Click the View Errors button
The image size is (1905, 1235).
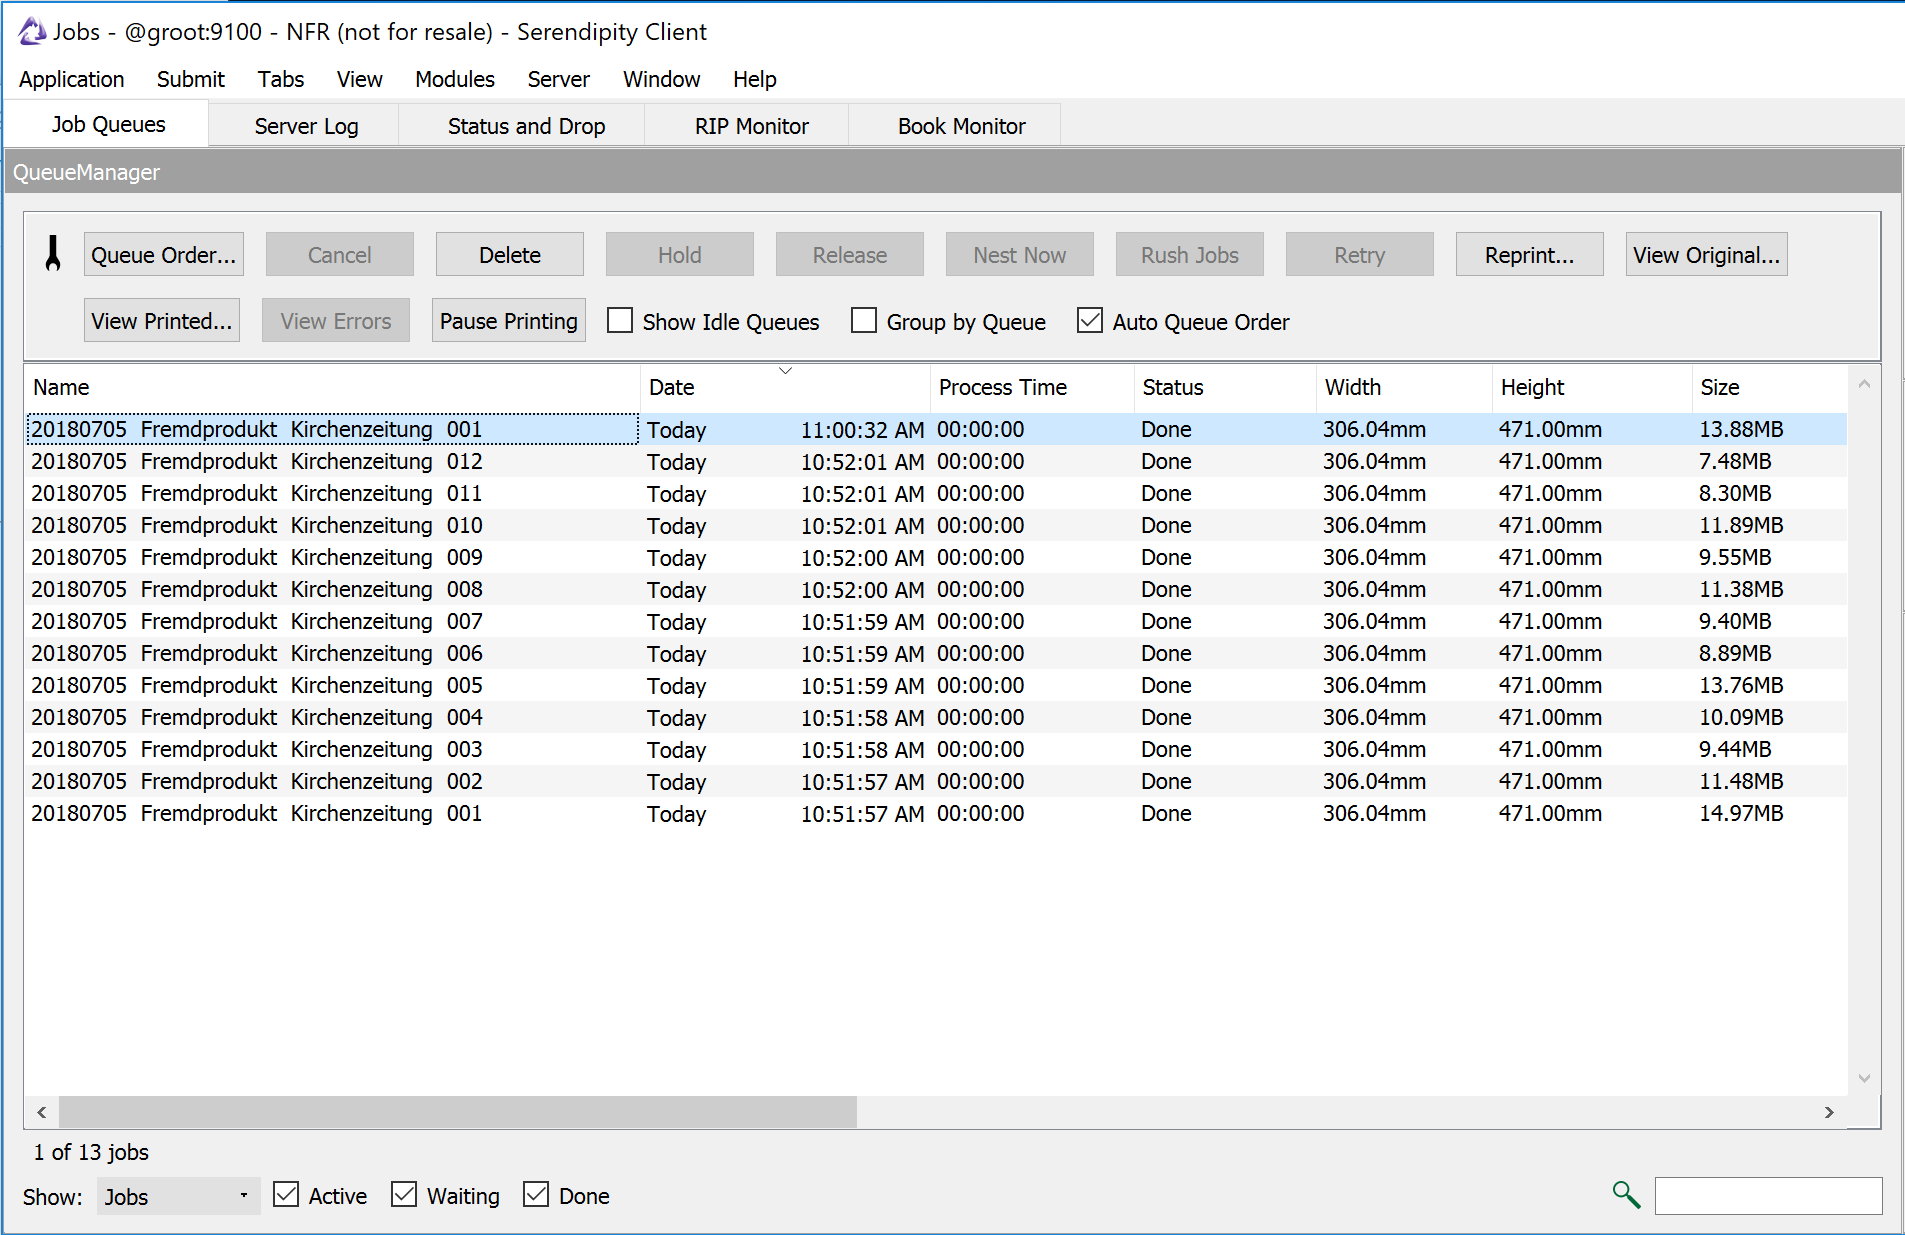tap(336, 321)
